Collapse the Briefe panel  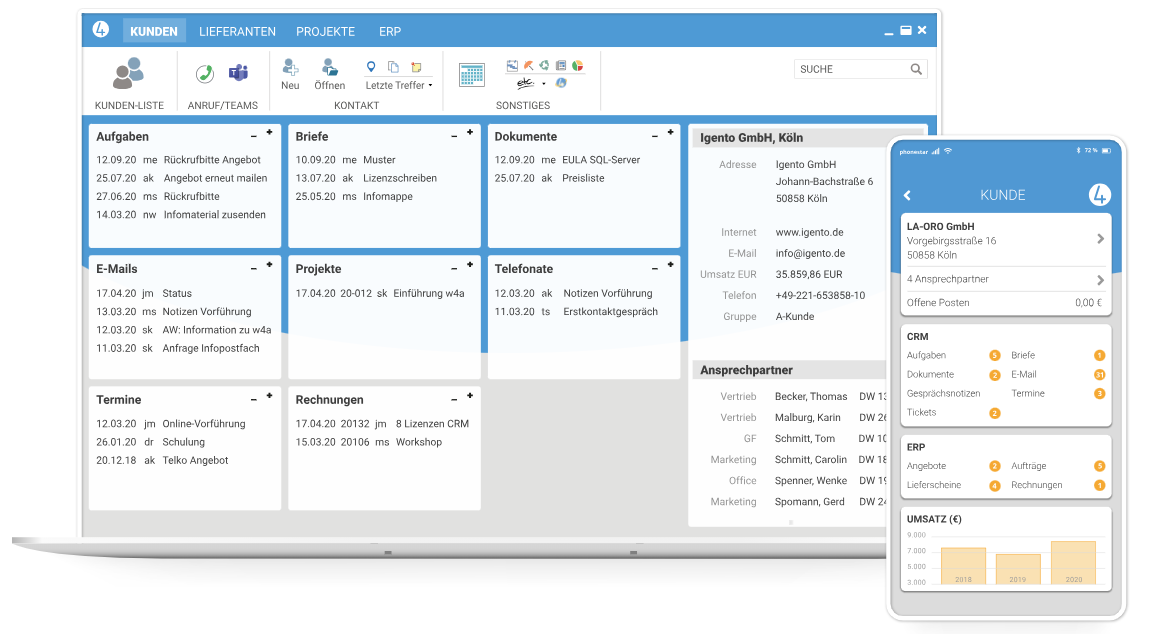[x=453, y=135]
